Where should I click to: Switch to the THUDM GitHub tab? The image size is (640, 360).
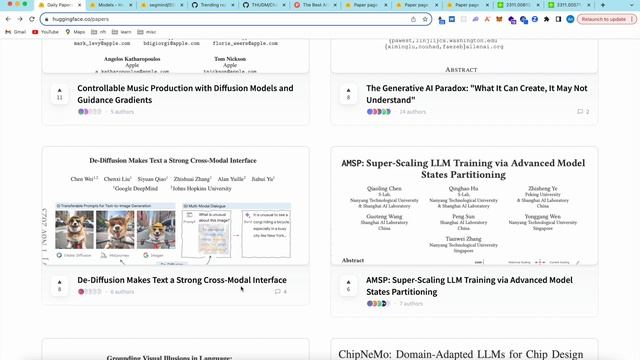tap(264, 5)
